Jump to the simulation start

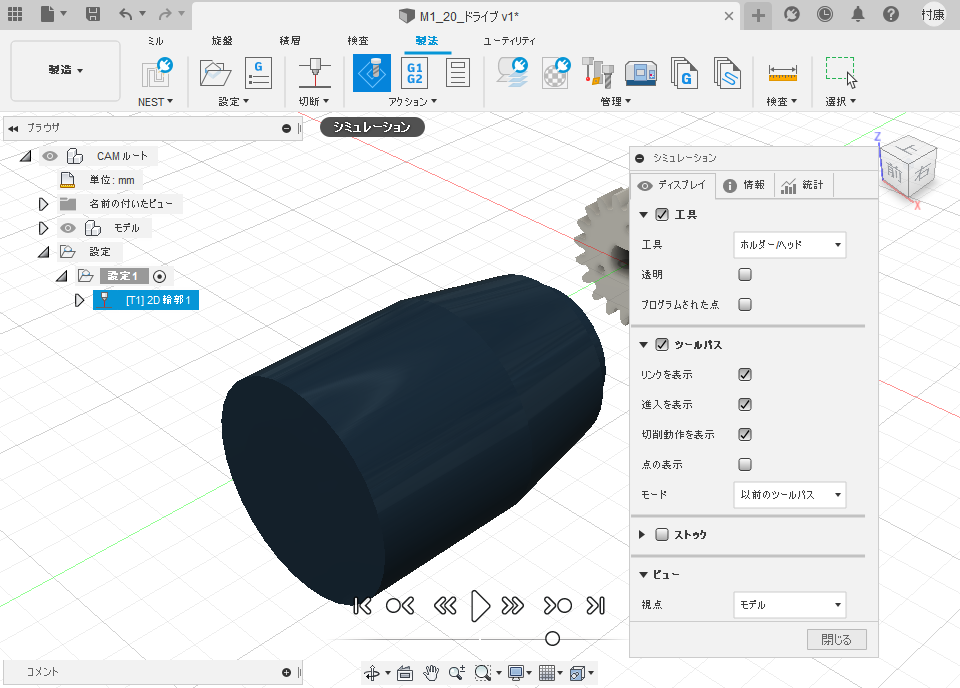click(x=362, y=606)
